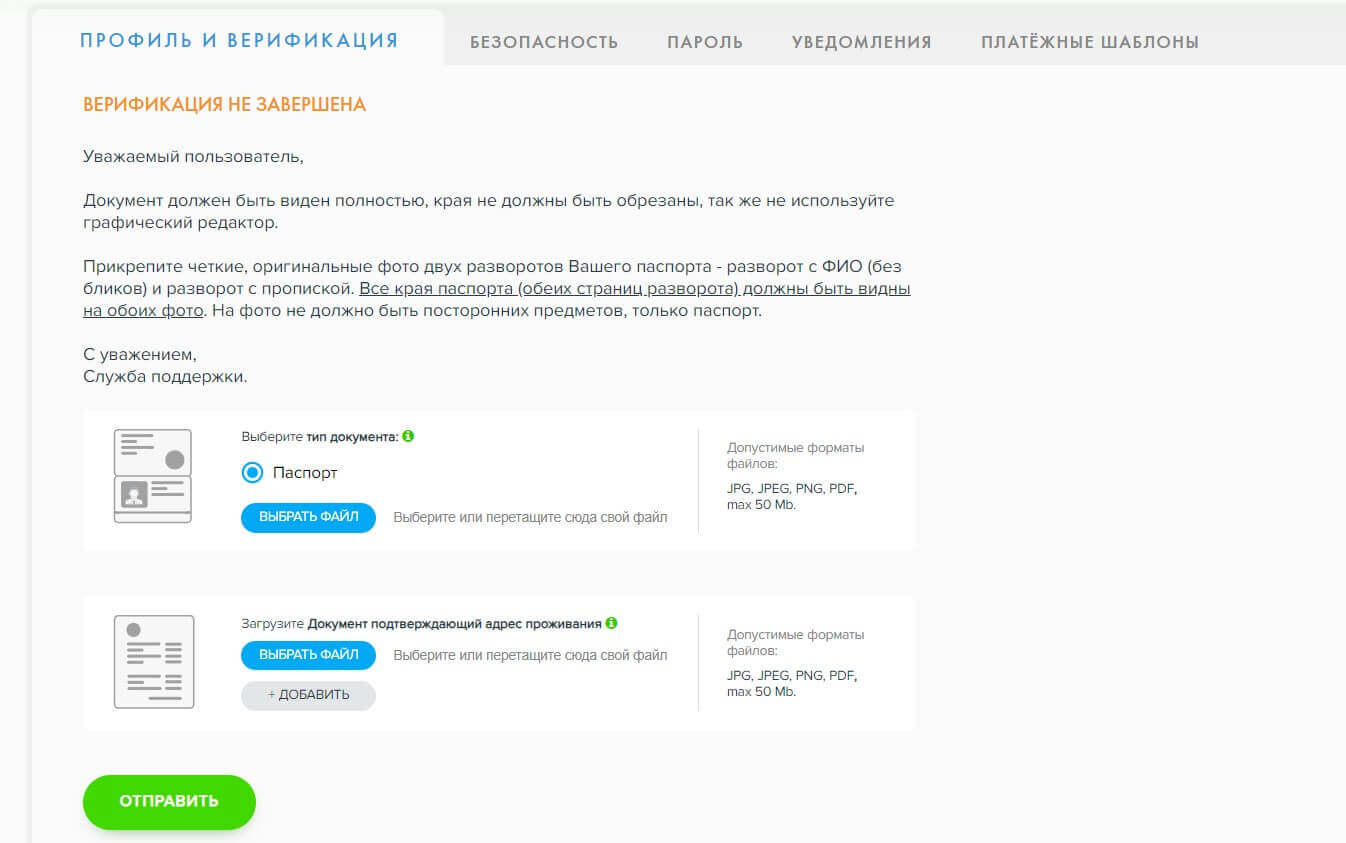Submit with the green Отправить button
Screen dimensions: 1346x843
[169, 802]
